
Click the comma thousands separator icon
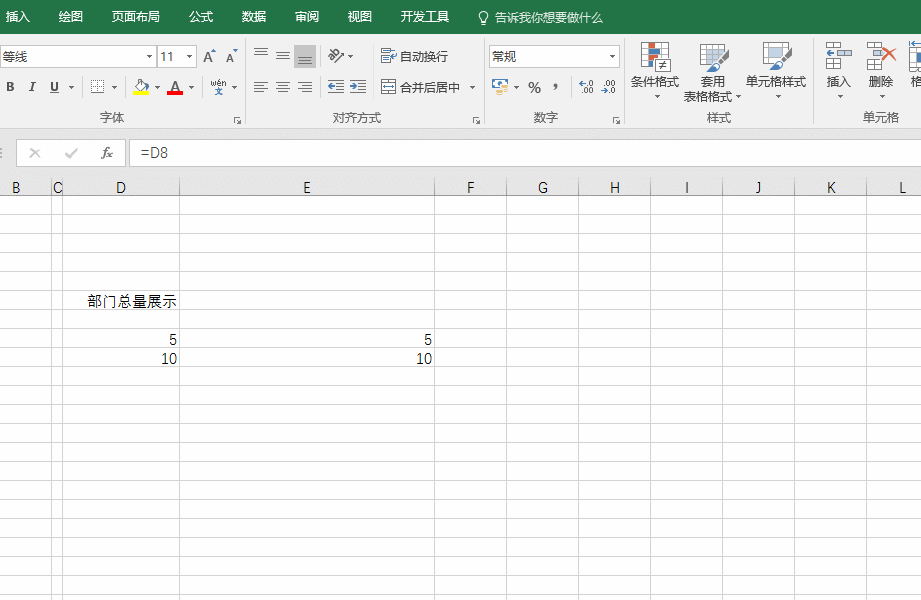tap(555, 87)
